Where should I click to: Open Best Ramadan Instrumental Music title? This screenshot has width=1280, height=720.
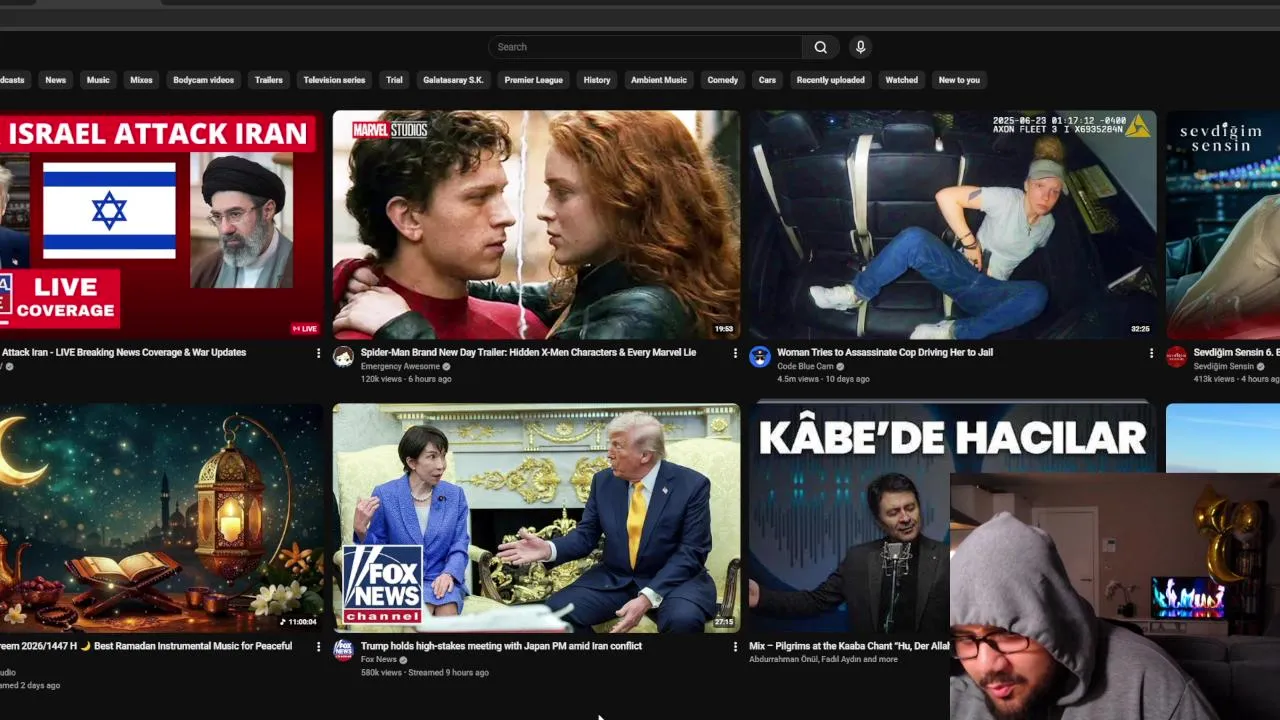click(x=146, y=646)
